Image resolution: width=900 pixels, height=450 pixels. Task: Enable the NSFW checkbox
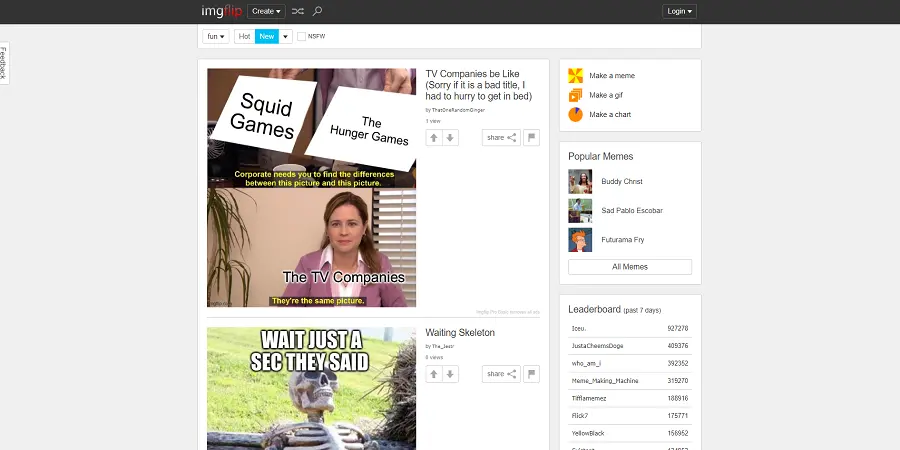(302, 37)
